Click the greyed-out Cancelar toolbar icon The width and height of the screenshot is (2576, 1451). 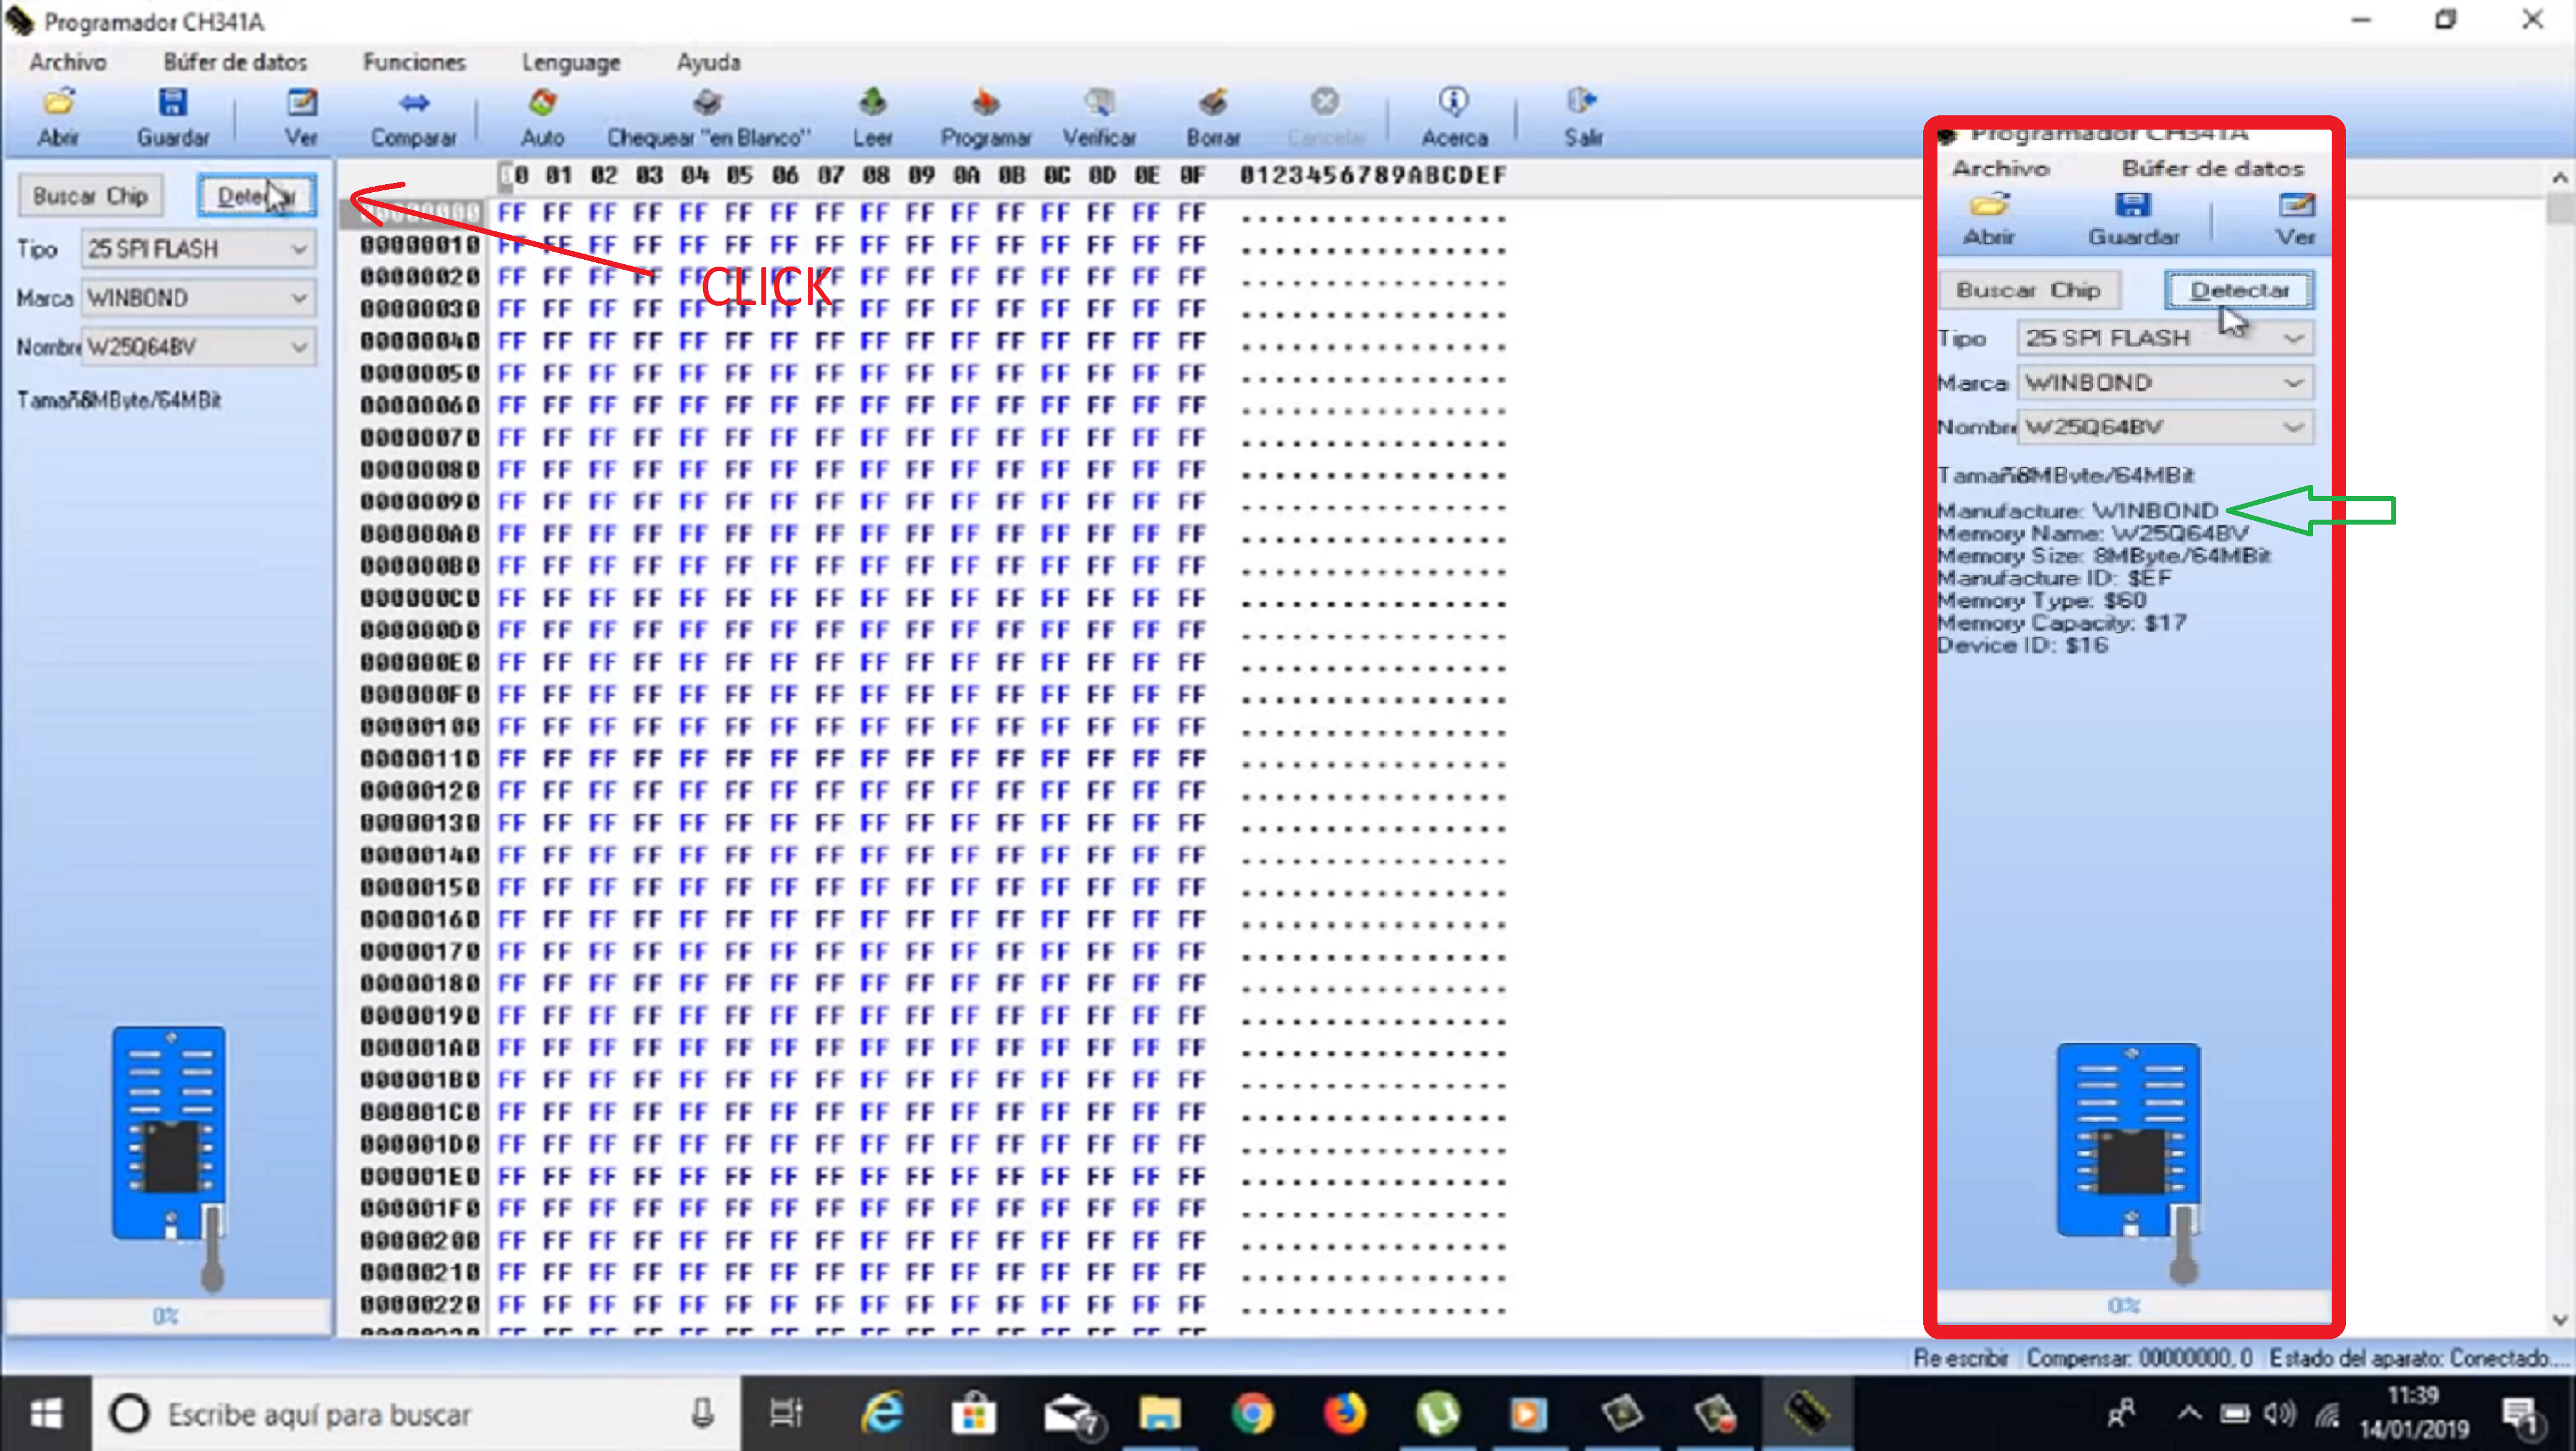(x=1325, y=117)
